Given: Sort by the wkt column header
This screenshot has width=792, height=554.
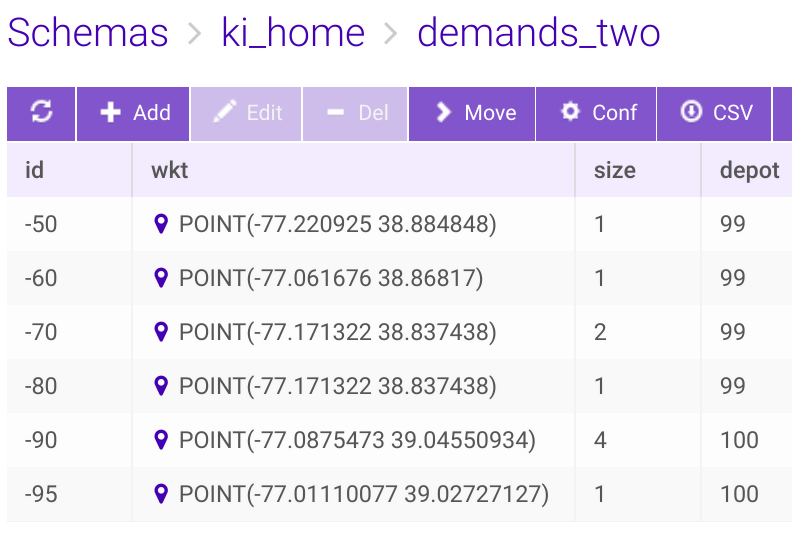Looking at the screenshot, I should pos(170,170).
